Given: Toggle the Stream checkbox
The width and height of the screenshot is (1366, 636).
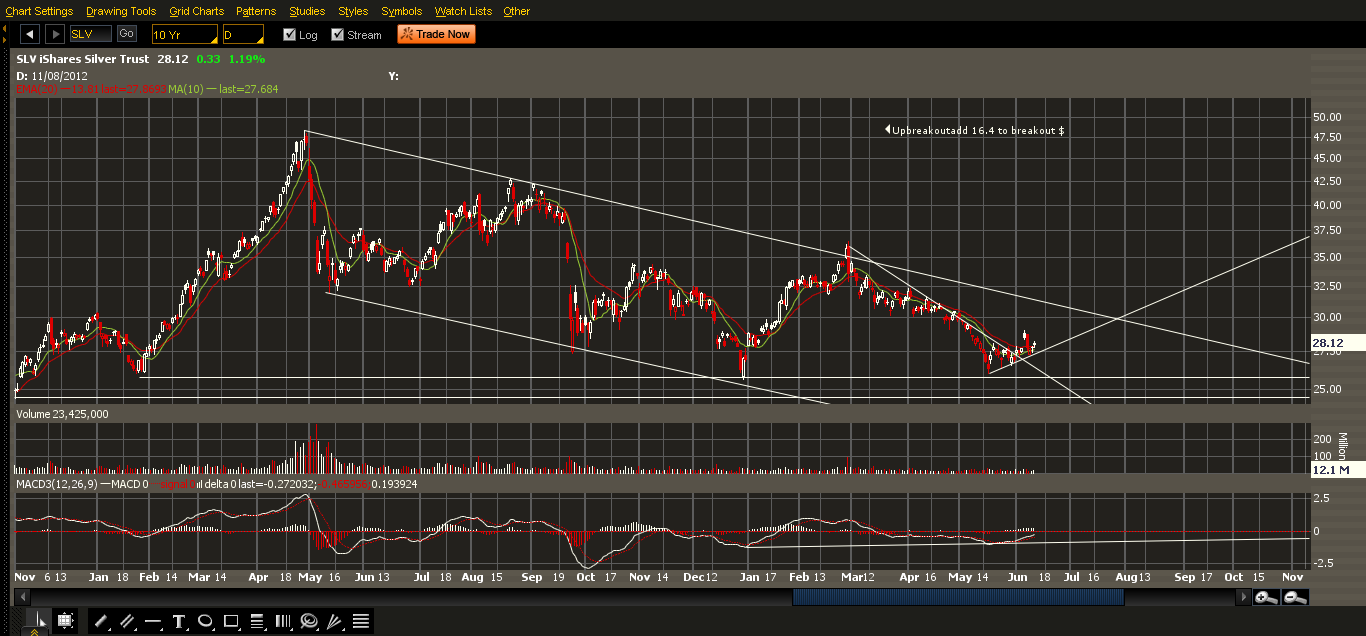Looking at the screenshot, I should (337, 34).
